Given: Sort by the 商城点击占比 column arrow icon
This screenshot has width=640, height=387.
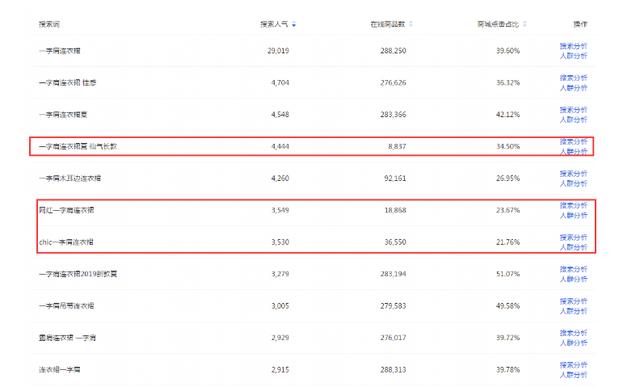Looking at the screenshot, I should [x=524, y=24].
